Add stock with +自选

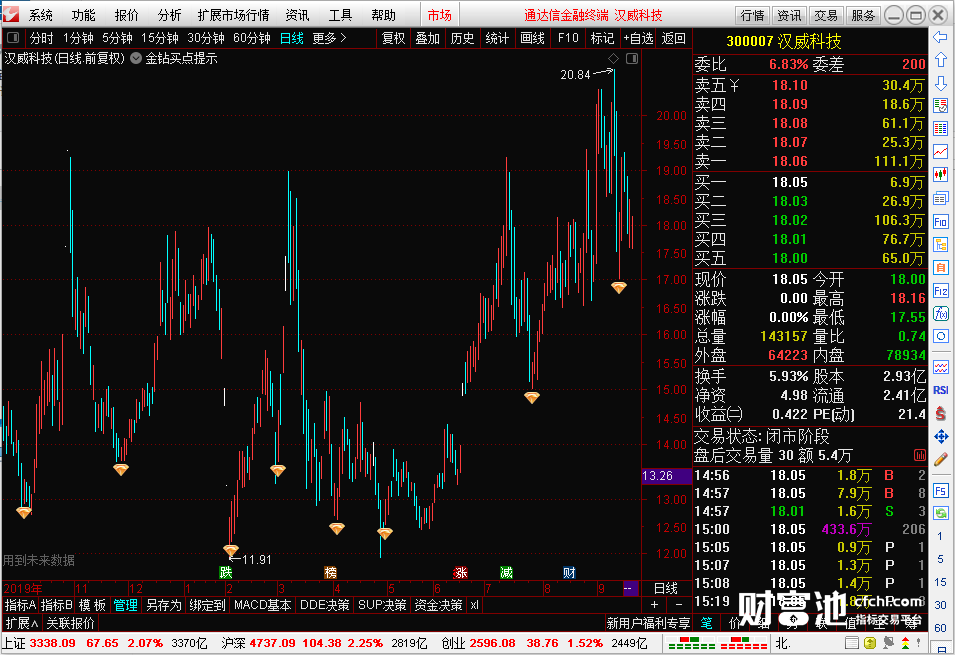click(x=638, y=38)
